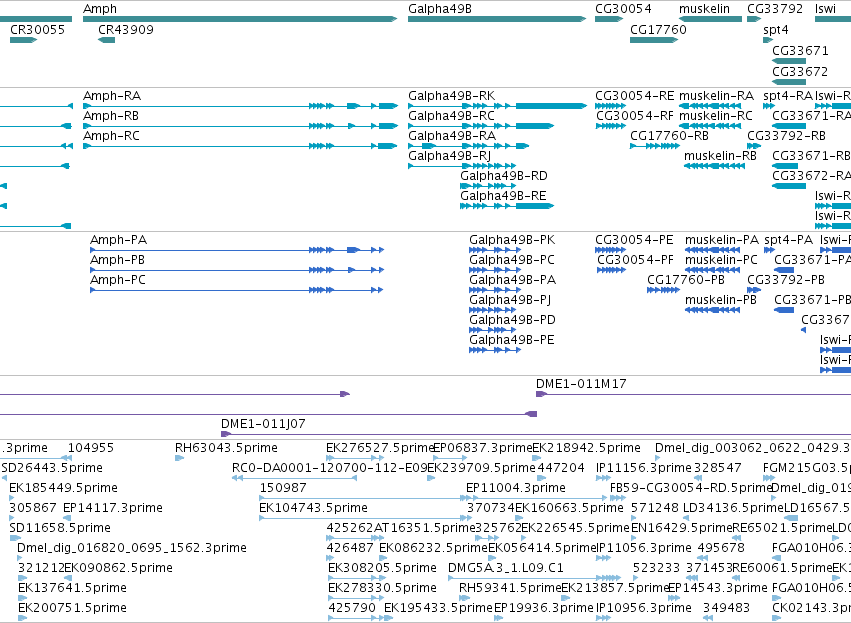Viewport: 851px width, 623px height.
Task: Click the muskelin-RC transcript
Action: [712, 126]
